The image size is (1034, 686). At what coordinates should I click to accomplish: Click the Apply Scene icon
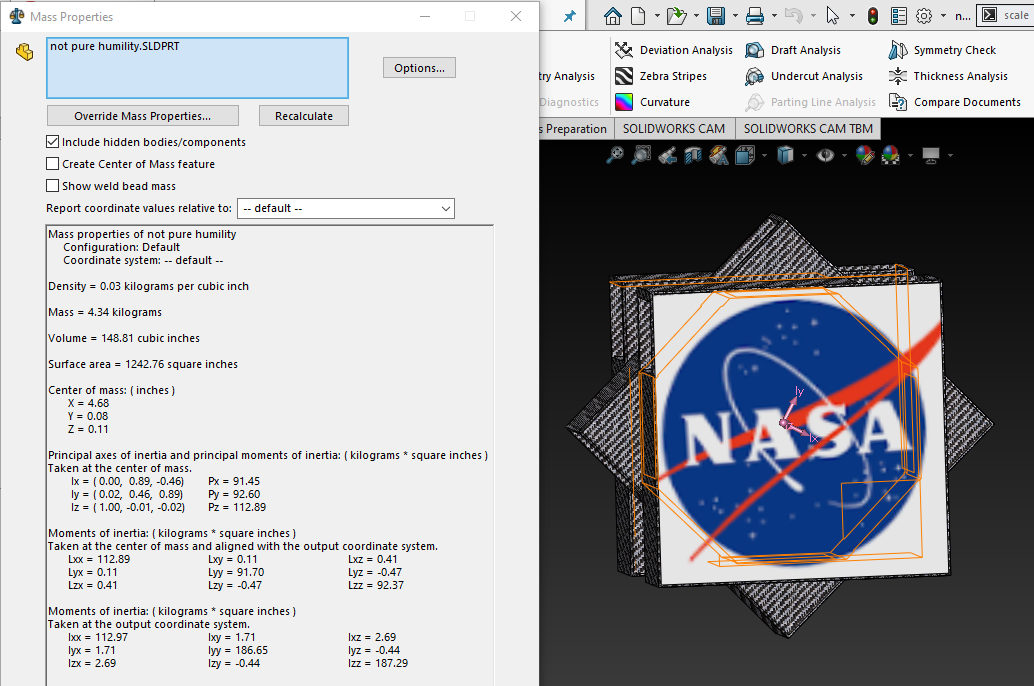pos(890,156)
